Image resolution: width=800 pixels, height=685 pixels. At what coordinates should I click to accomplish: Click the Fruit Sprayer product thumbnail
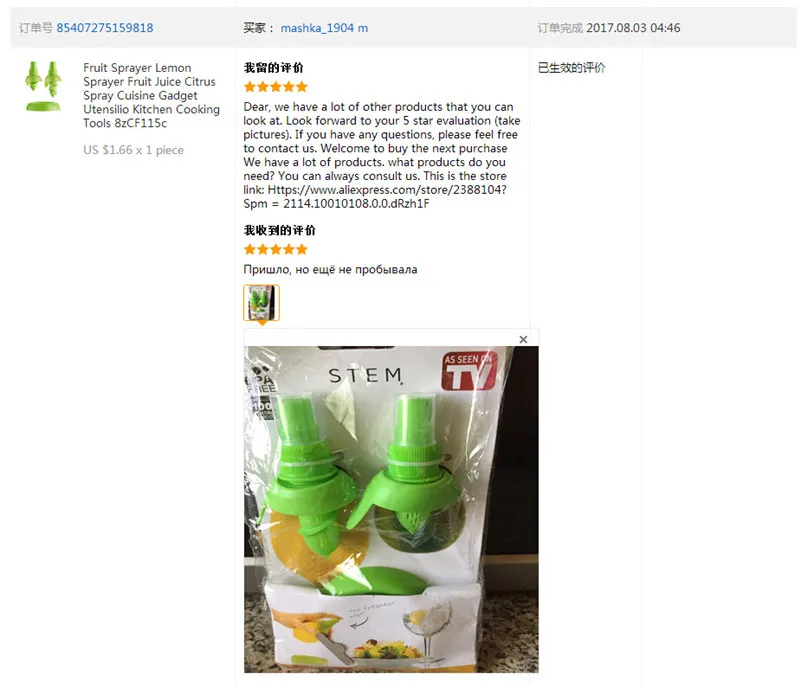pyautogui.click(x=43, y=86)
